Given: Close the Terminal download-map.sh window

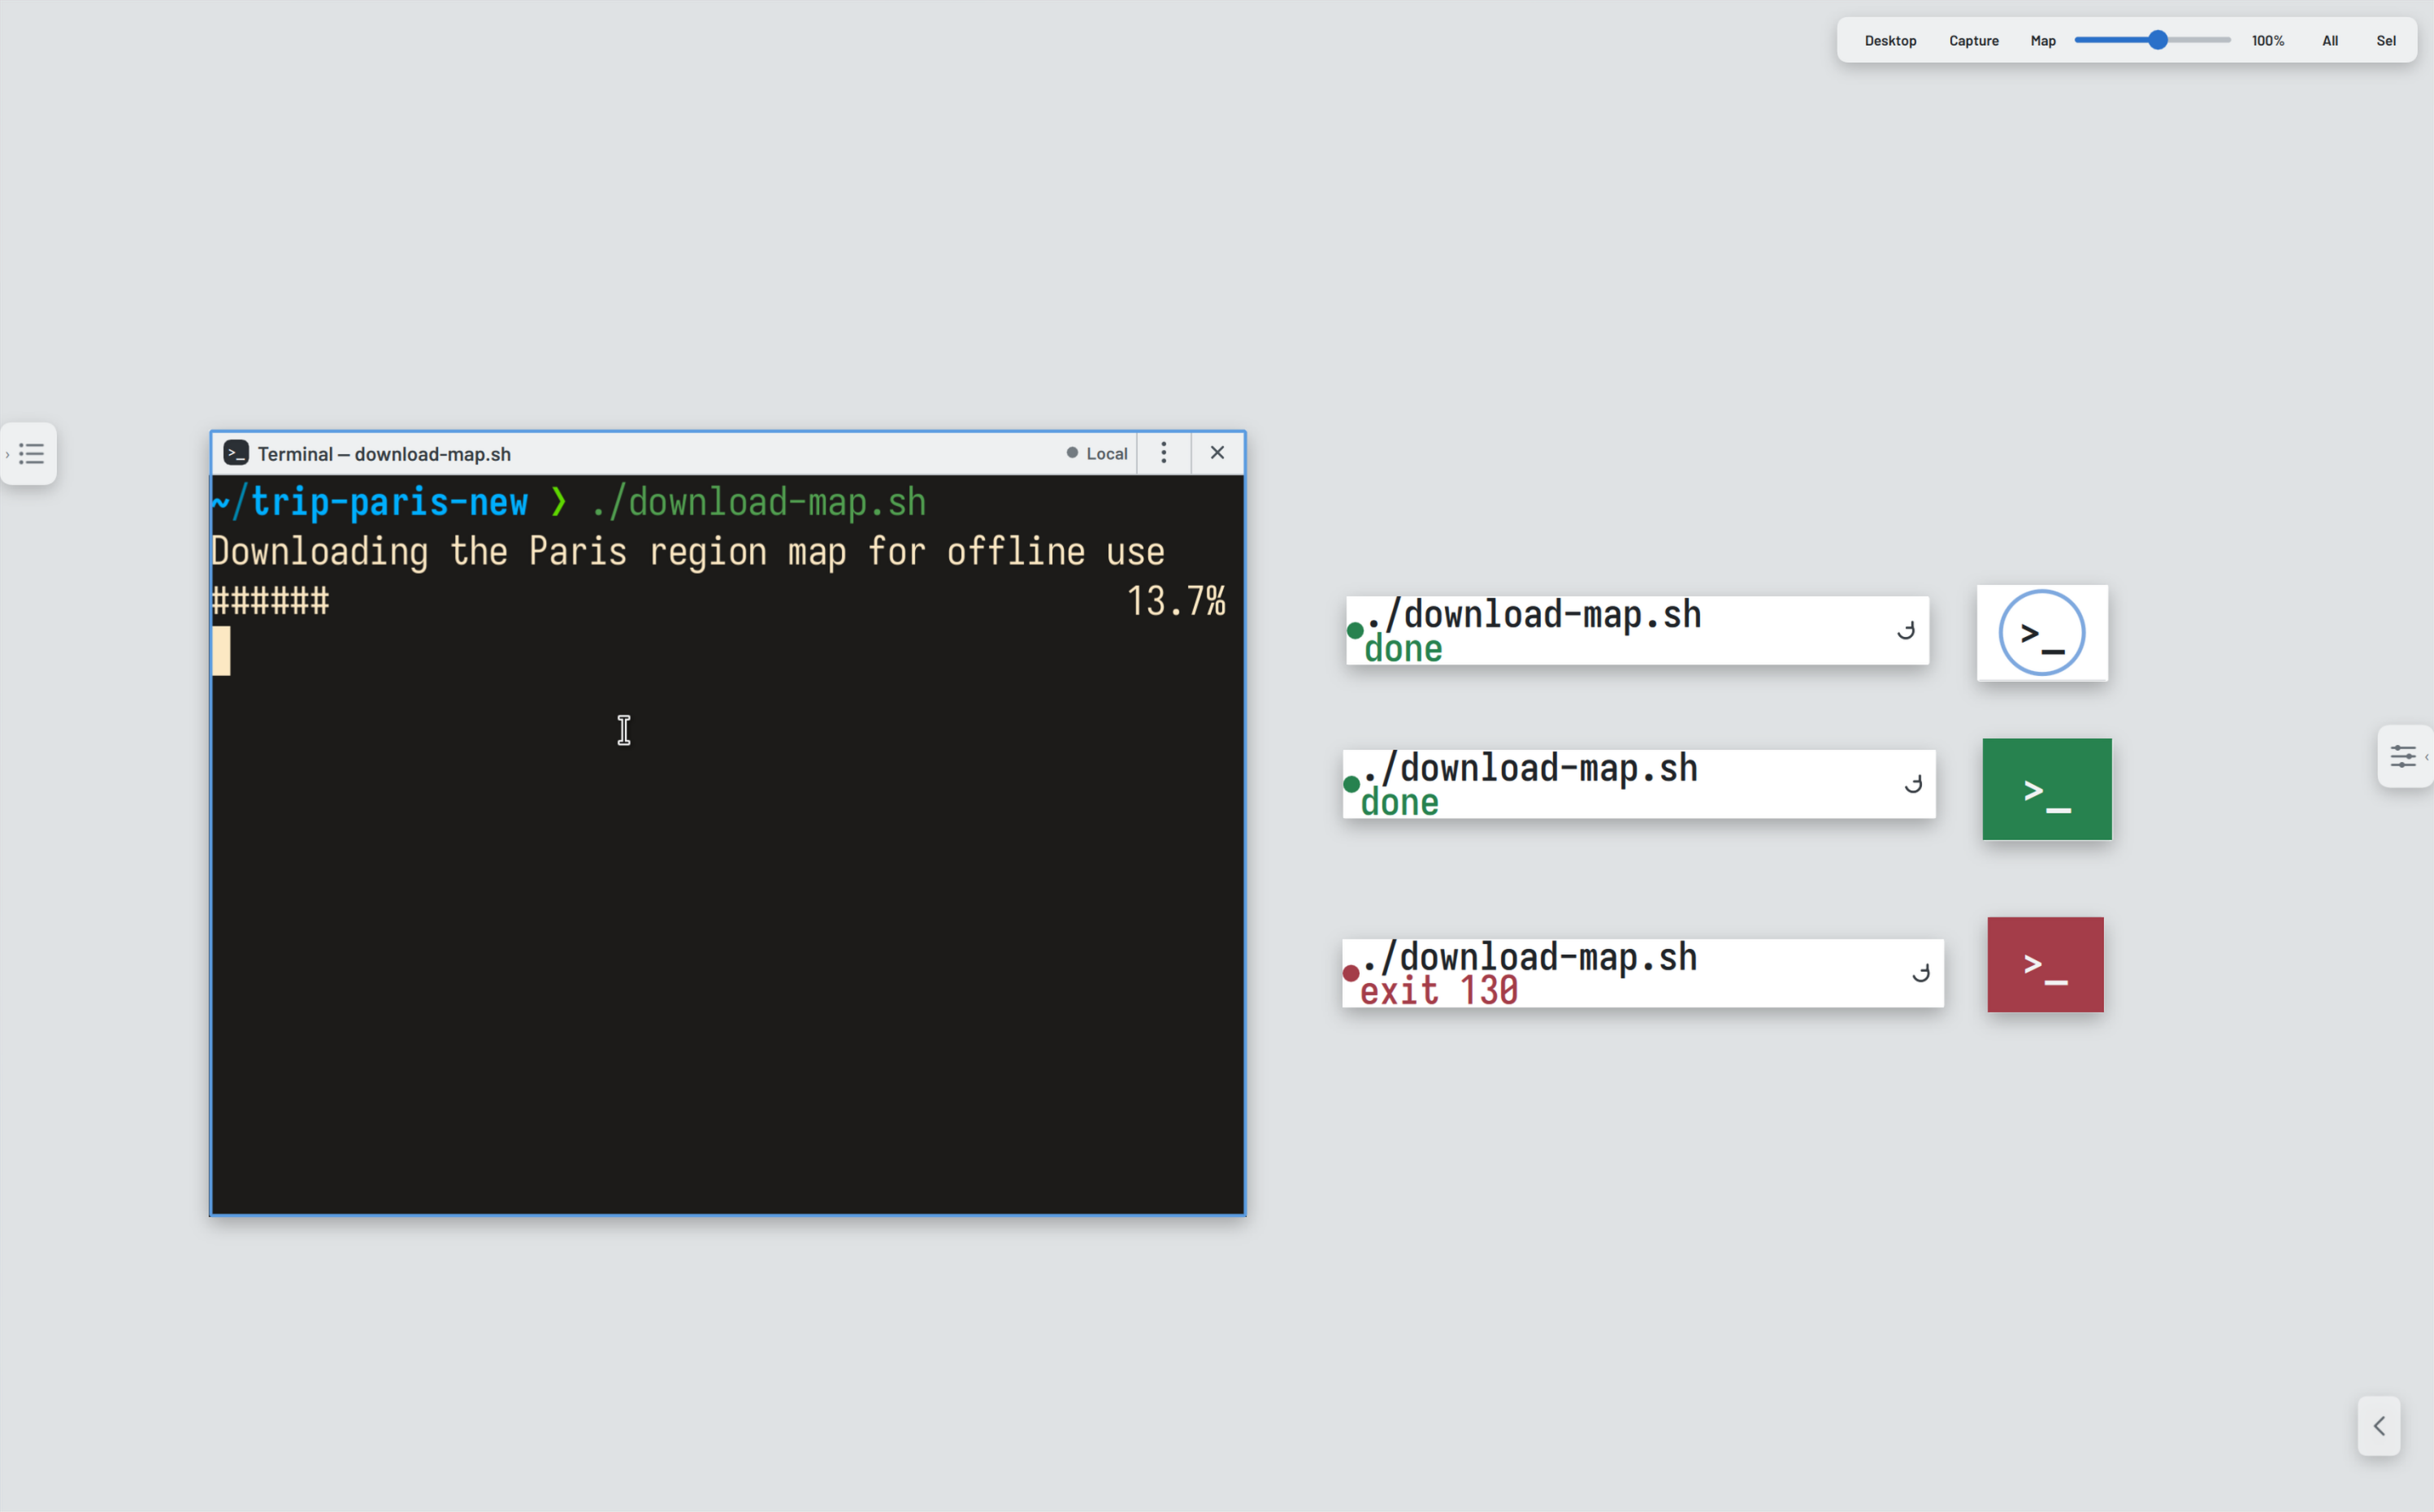Looking at the screenshot, I should click(1217, 453).
